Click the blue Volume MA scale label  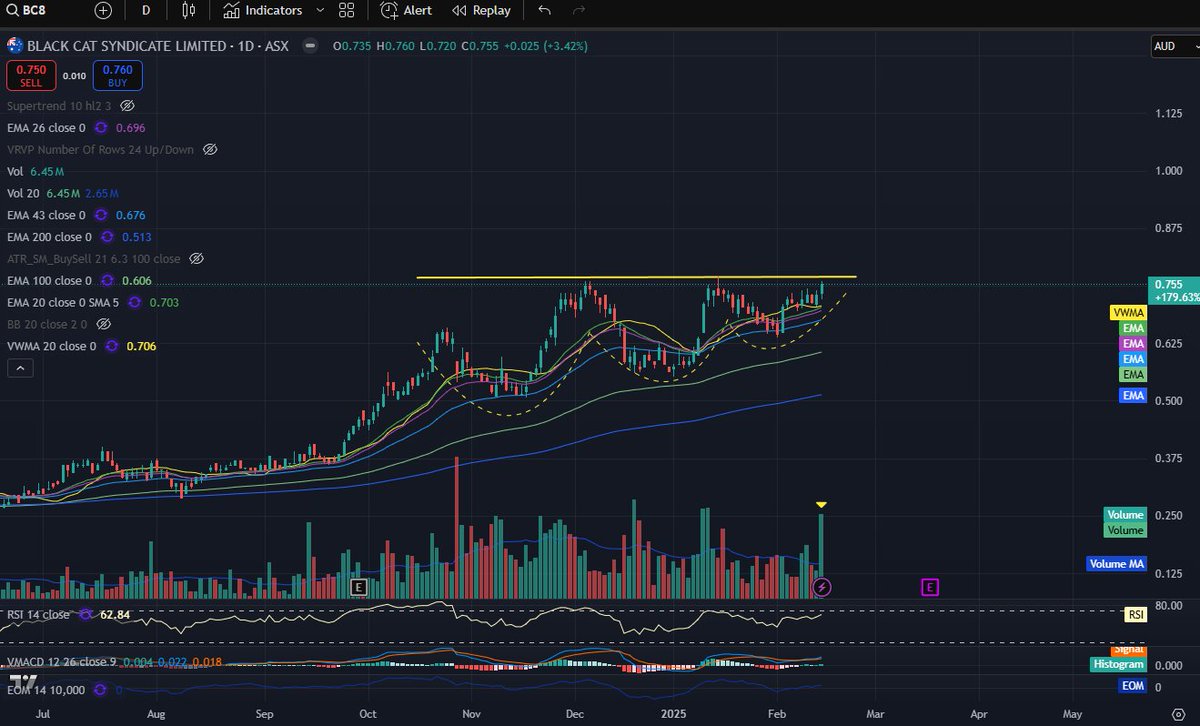point(1115,564)
